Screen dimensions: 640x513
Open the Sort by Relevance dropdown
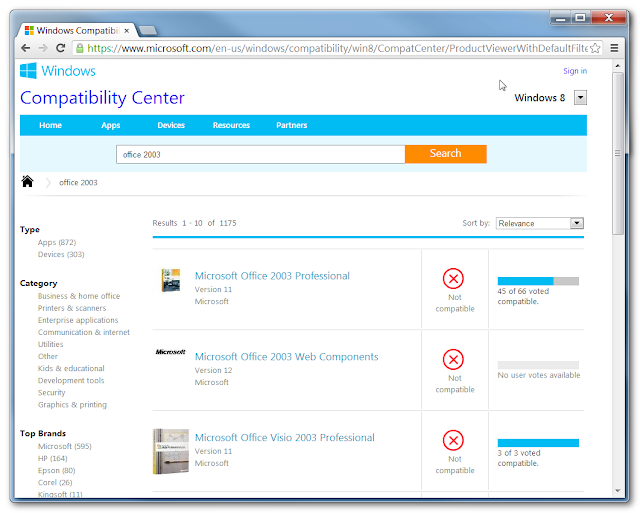click(x=540, y=223)
